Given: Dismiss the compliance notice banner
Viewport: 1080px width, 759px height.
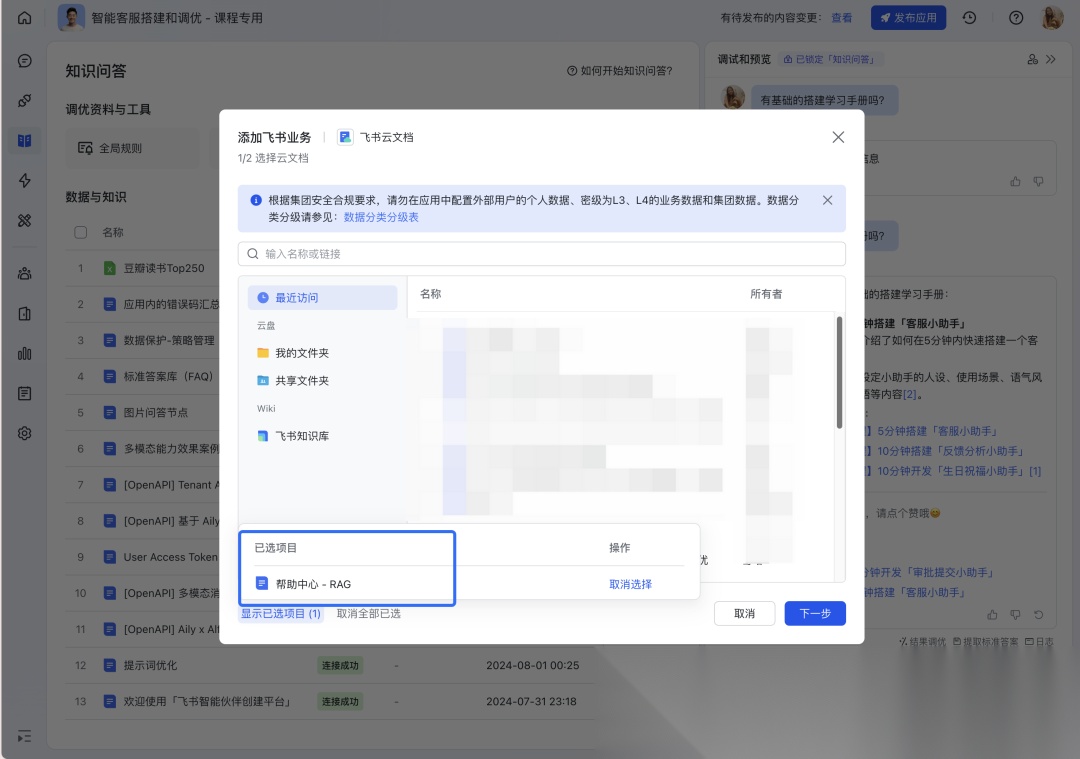Looking at the screenshot, I should (x=827, y=200).
